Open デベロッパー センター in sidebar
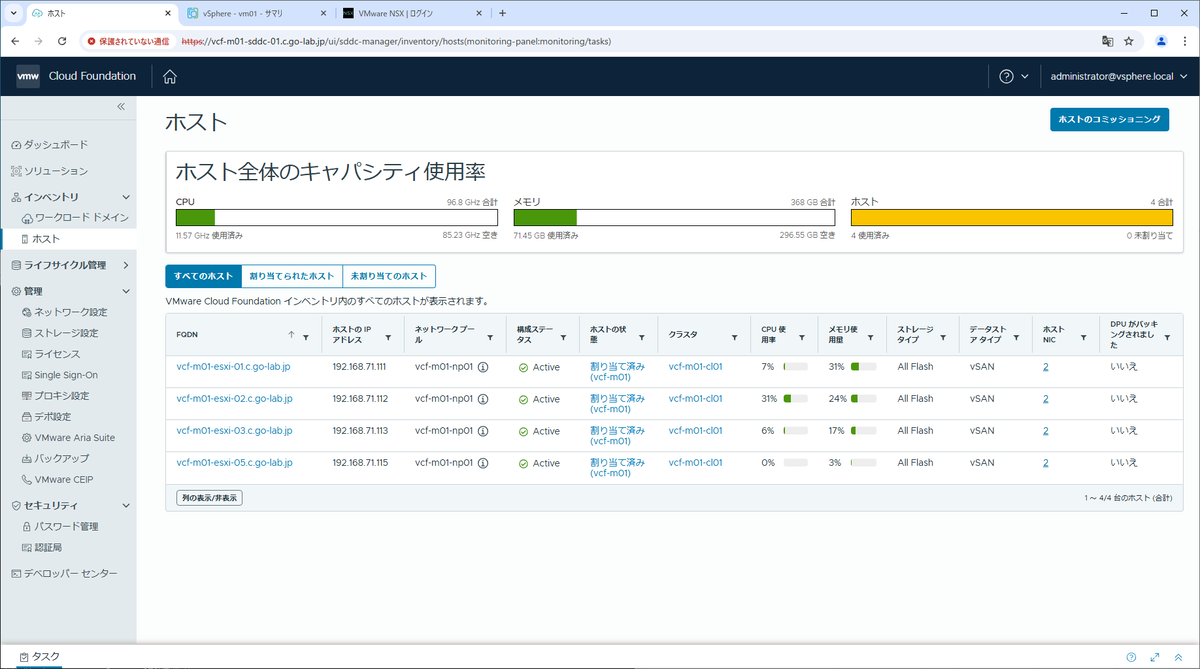The height and width of the screenshot is (669, 1200). pos(63,573)
